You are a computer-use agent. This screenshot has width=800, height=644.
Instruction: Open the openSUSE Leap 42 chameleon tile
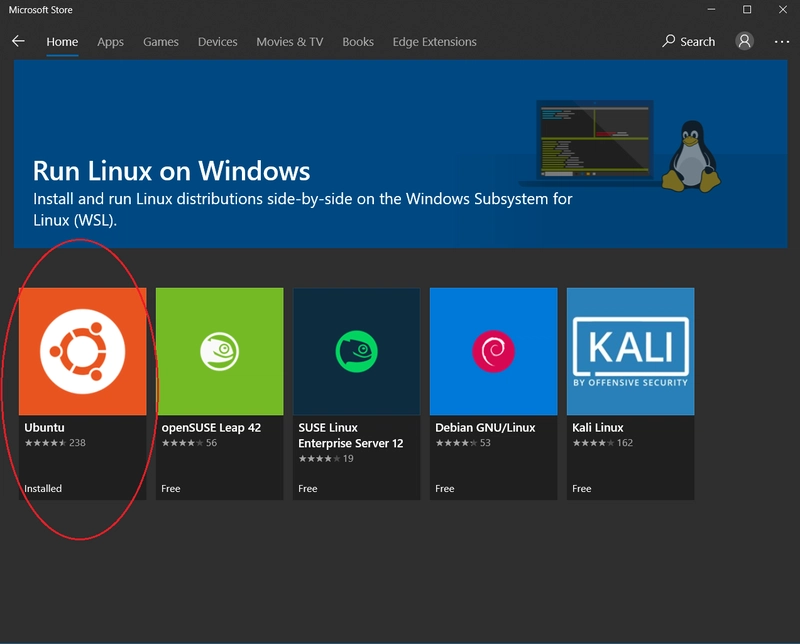click(219, 351)
